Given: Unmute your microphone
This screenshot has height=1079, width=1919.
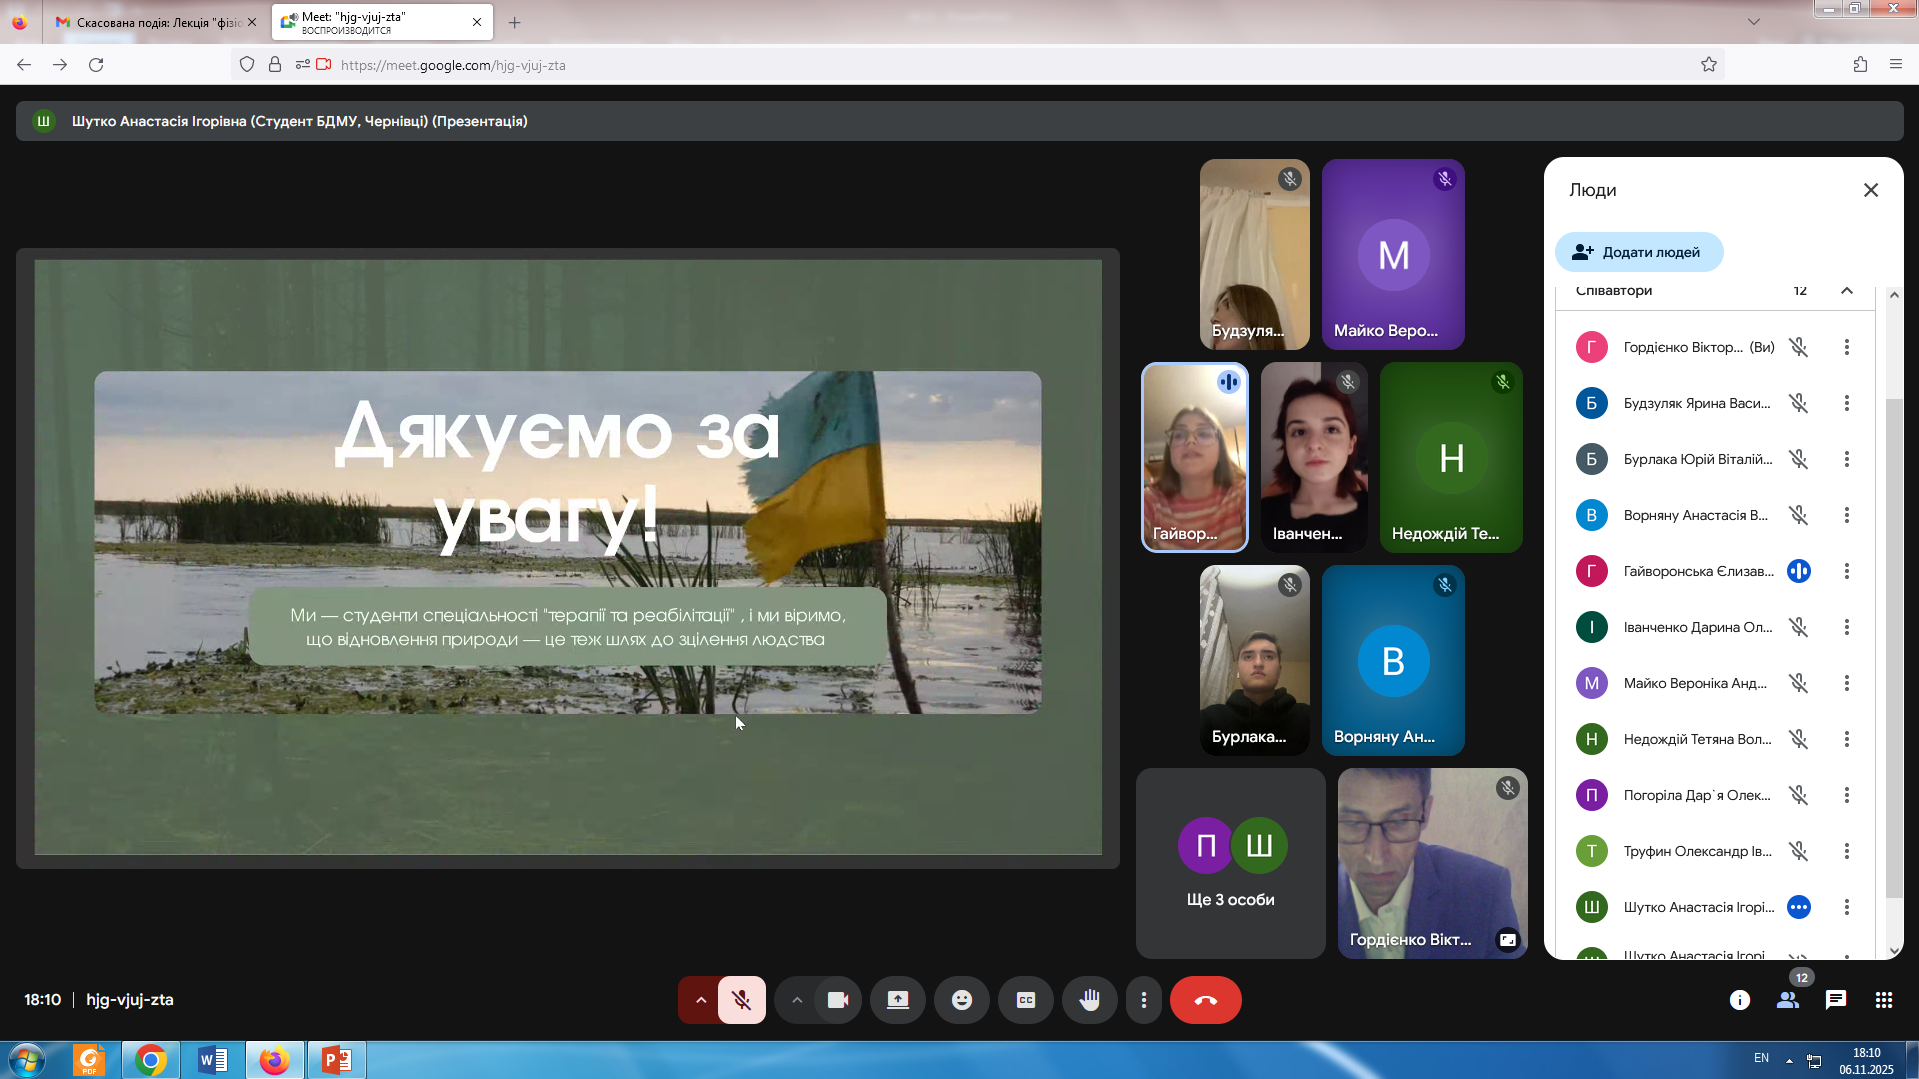Looking at the screenshot, I should [741, 1000].
